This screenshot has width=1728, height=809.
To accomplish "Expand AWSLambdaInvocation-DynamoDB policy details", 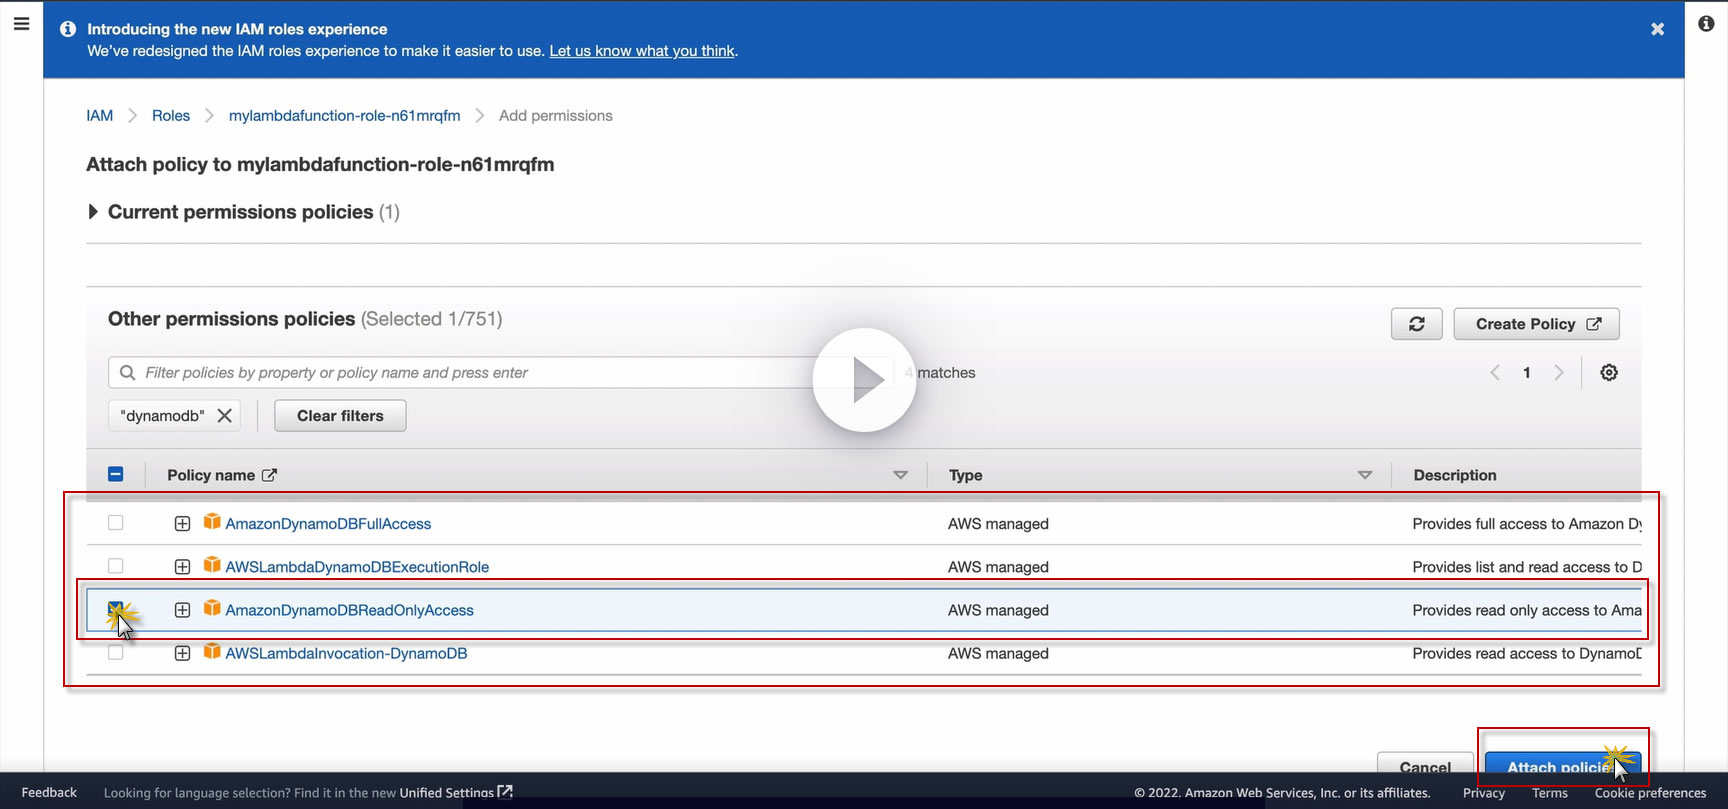I will pyautogui.click(x=182, y=653).
